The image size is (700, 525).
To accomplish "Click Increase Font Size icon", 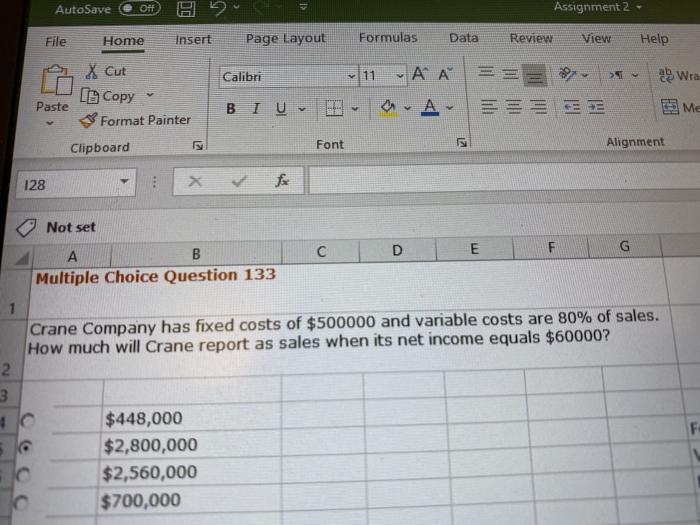I will click(x=420, y=73).
